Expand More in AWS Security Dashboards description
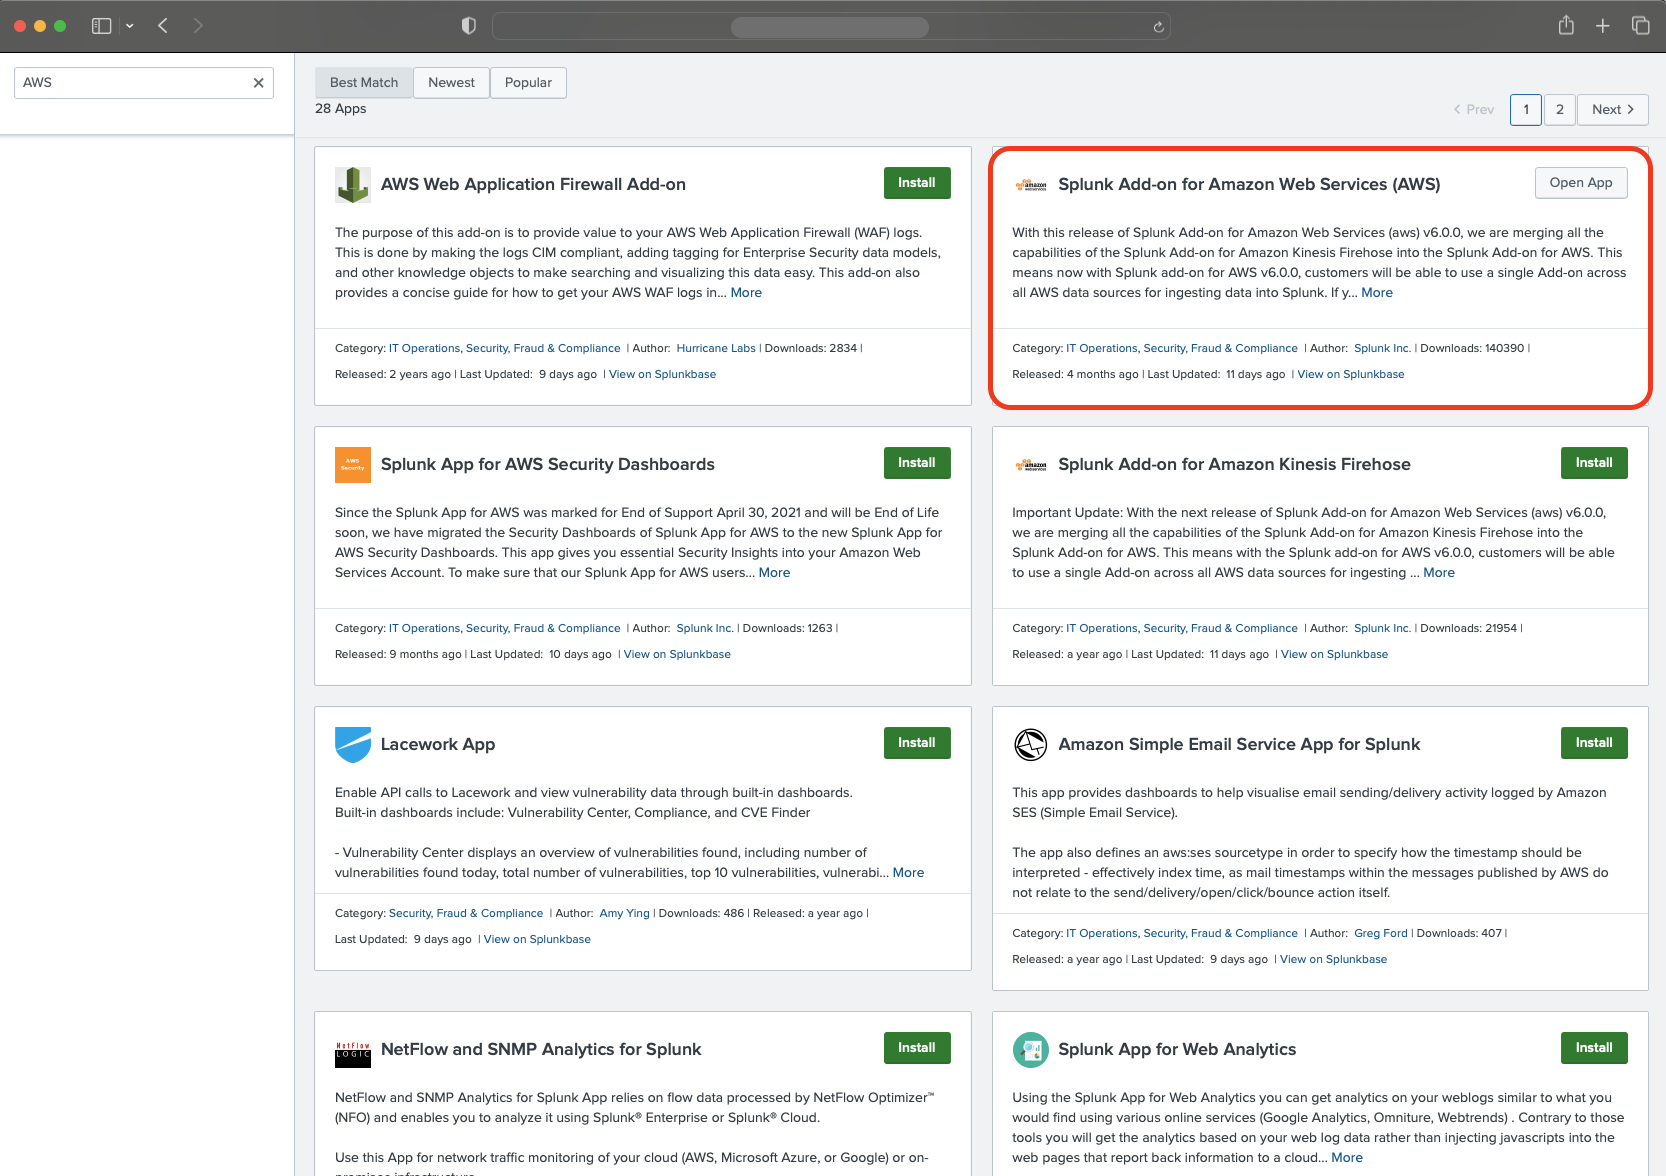 pos(774,573)
